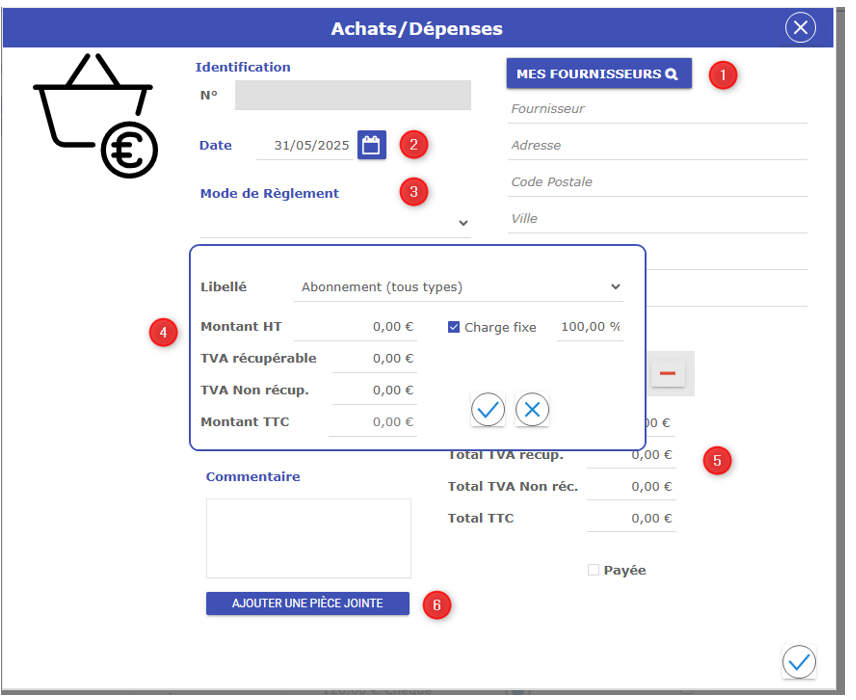Click into the Commentaire text area
The width and height of the screenshot is (856, 700).
[x=308, y=538]
